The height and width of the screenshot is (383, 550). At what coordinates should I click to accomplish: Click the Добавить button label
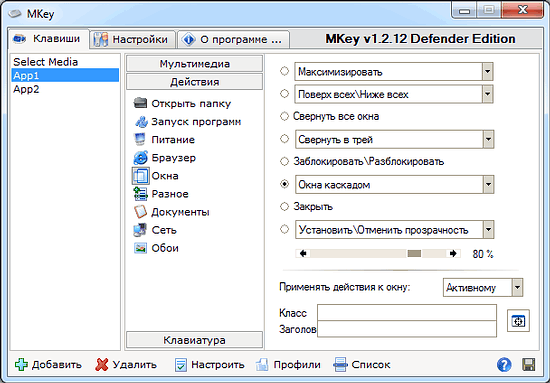[x=57, y=365]
